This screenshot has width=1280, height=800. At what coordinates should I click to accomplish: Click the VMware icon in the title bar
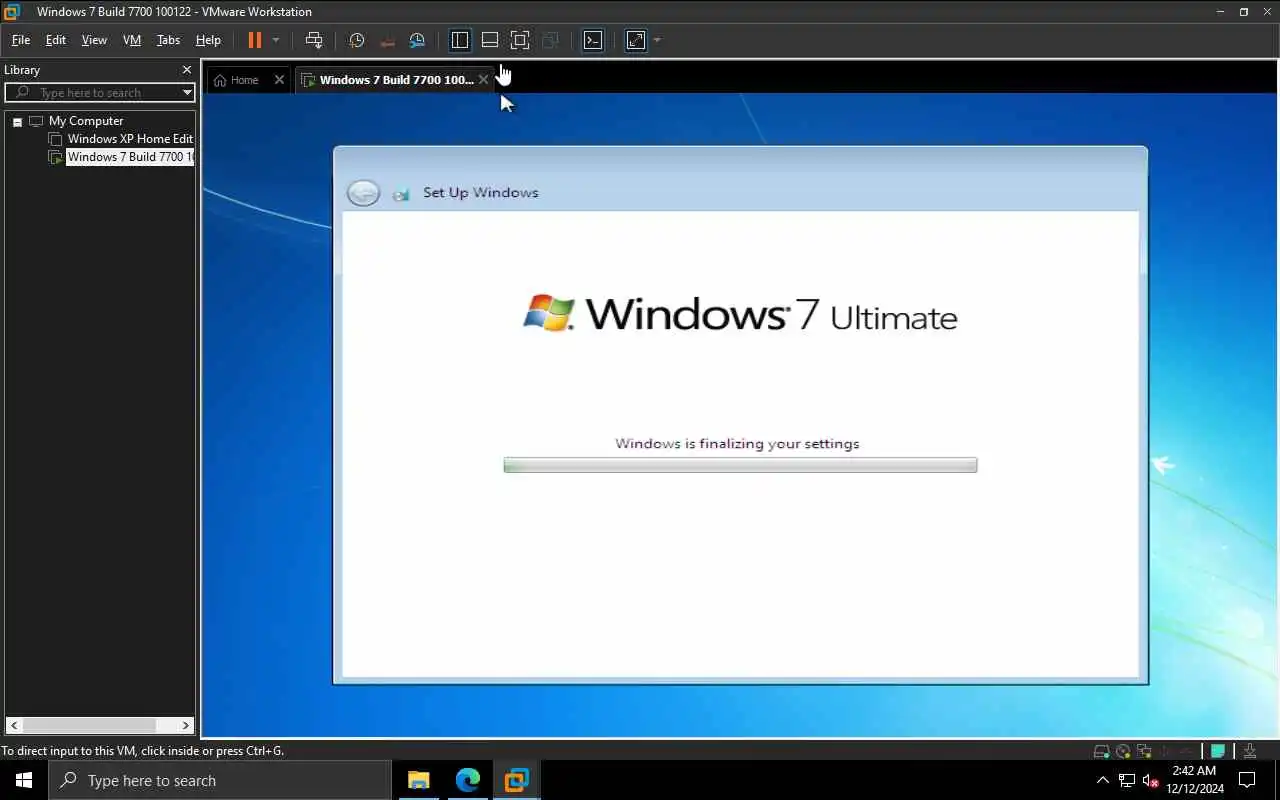[12, 12]
